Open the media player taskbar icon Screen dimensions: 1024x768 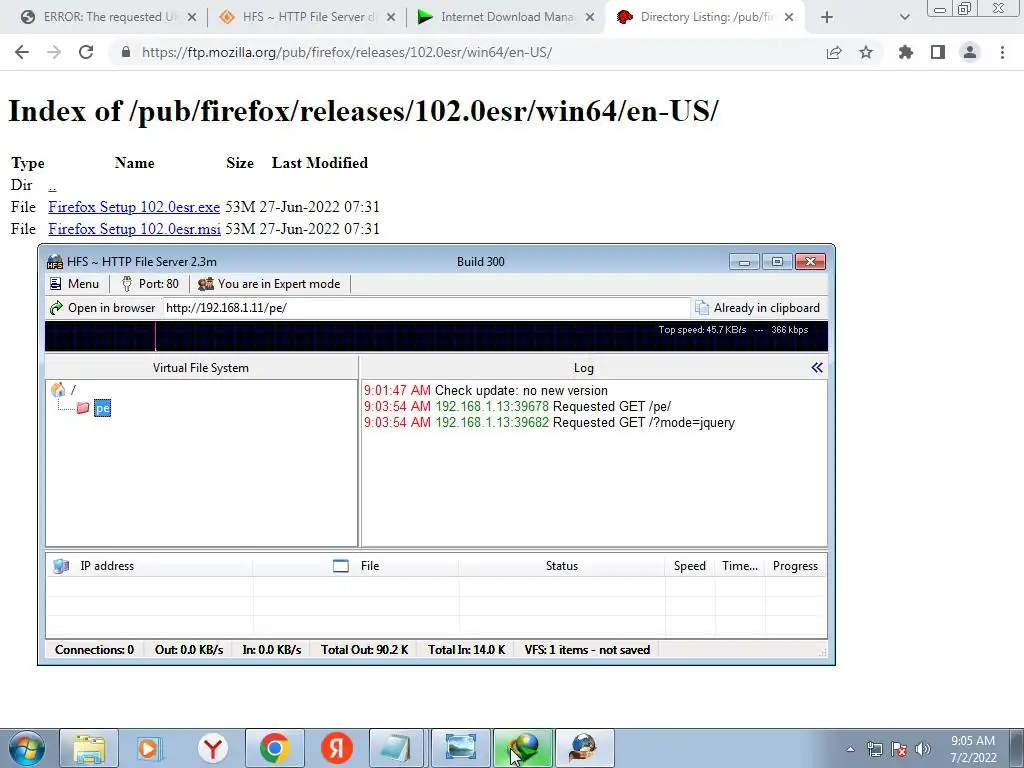tap(150, 748)
